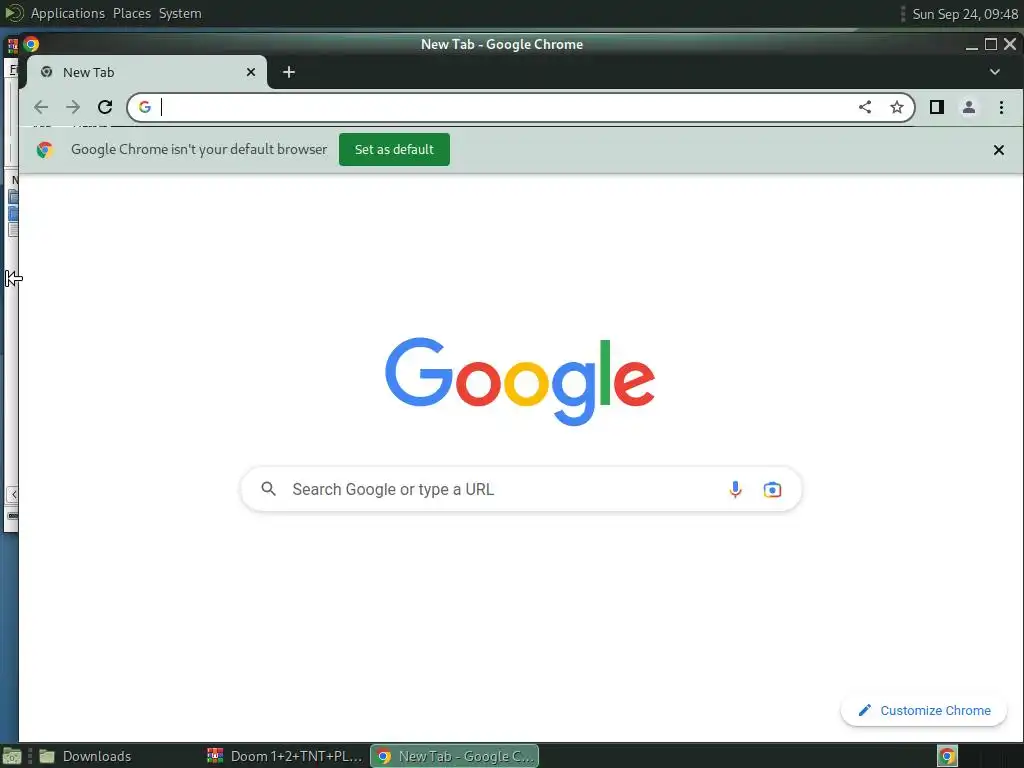Click the Chrome icon in the window title bar
Image resolution: width=1024 pixels, height=768 pixels.
[31, 44]
